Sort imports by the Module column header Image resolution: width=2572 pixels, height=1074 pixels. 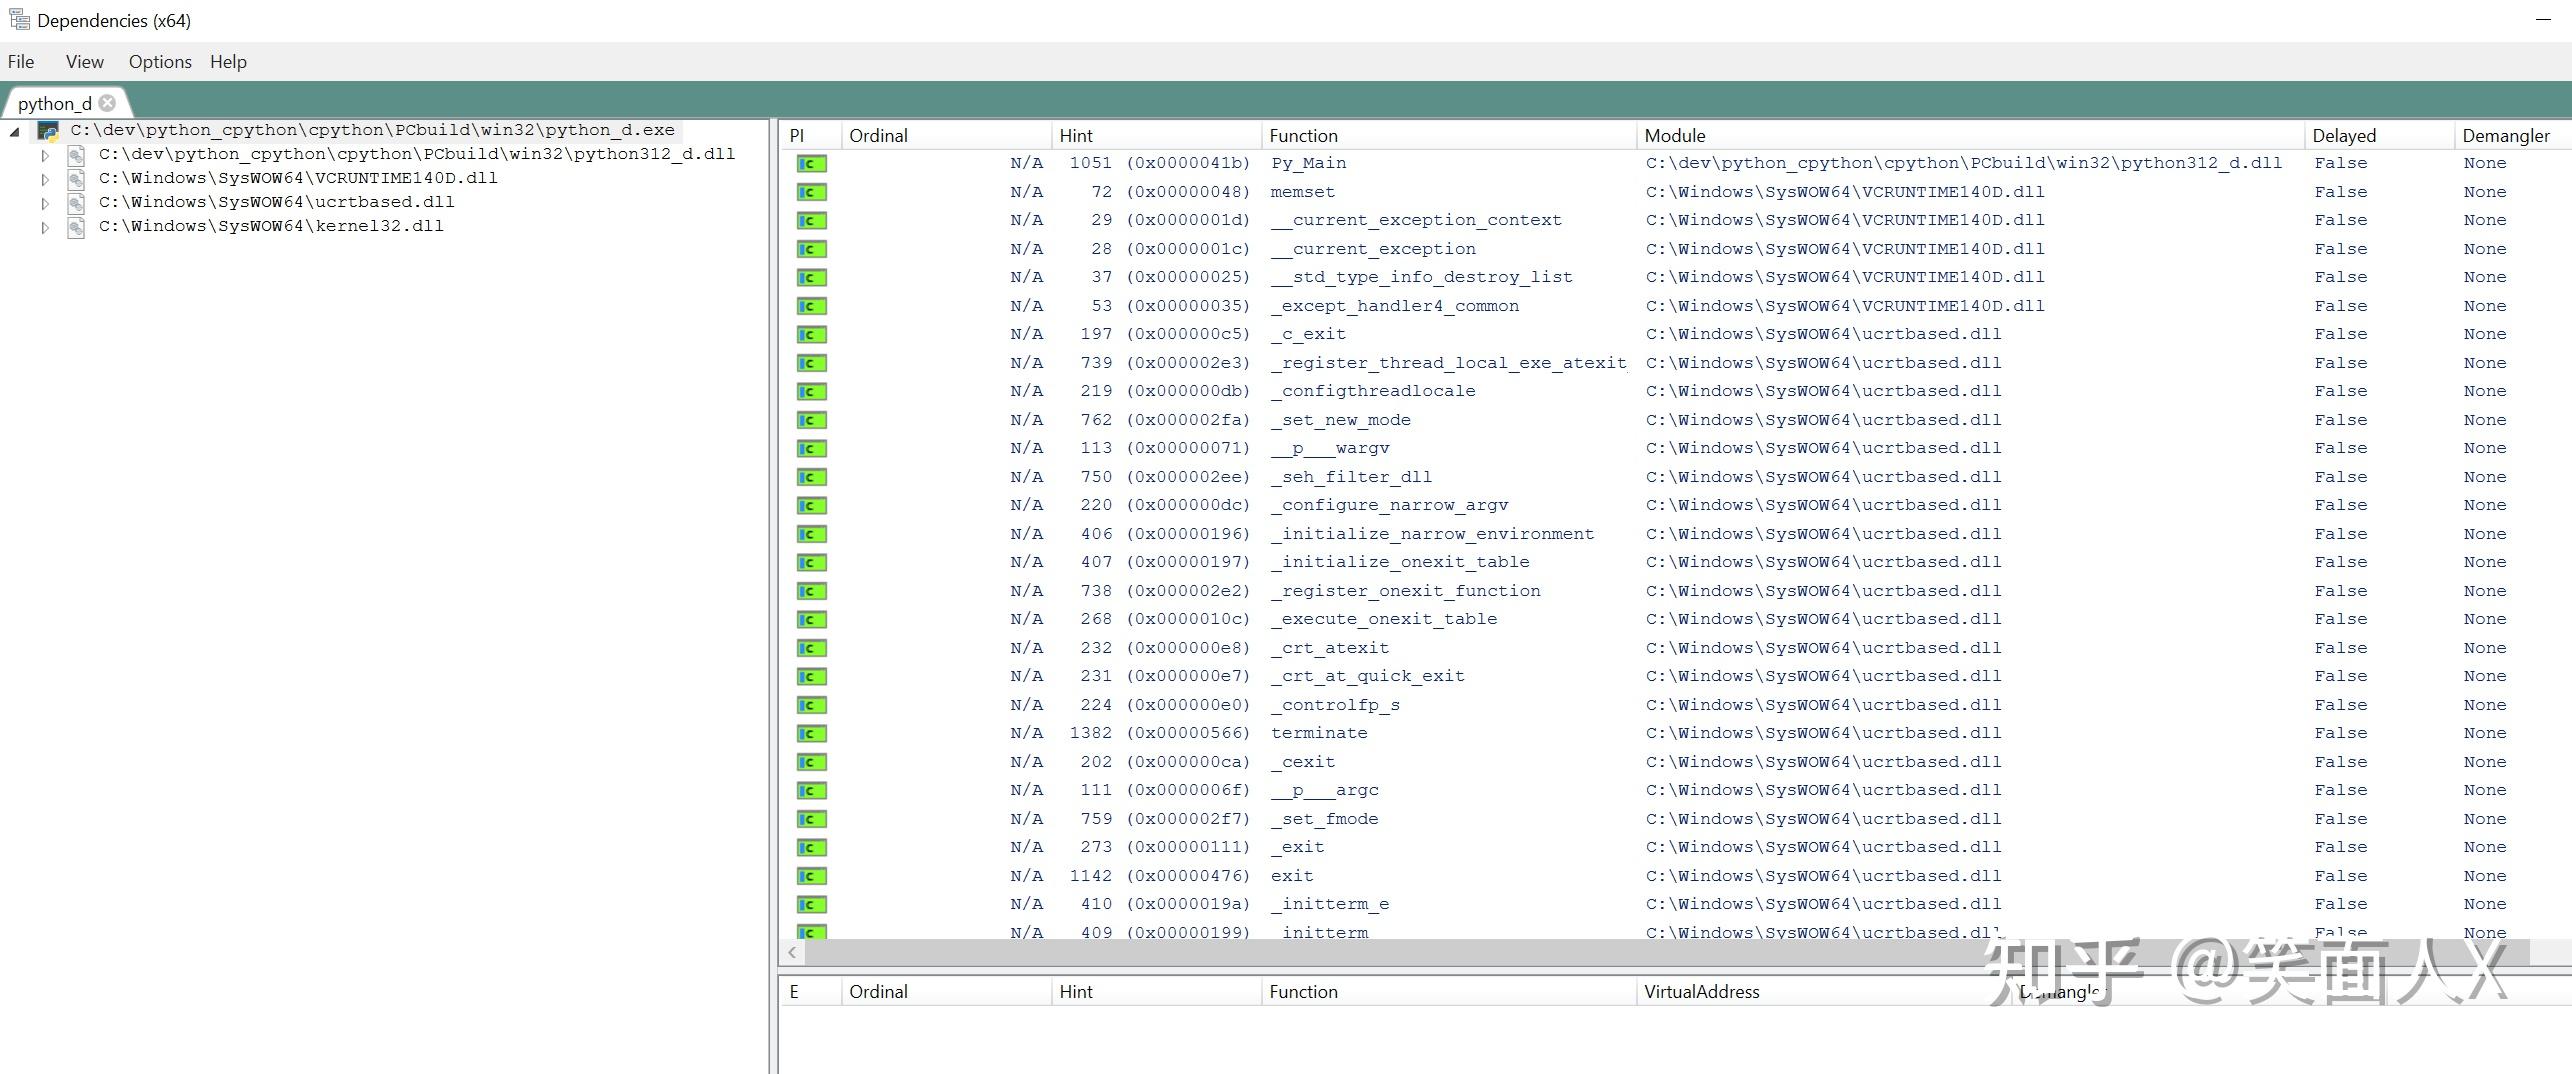click(1675, 136)
